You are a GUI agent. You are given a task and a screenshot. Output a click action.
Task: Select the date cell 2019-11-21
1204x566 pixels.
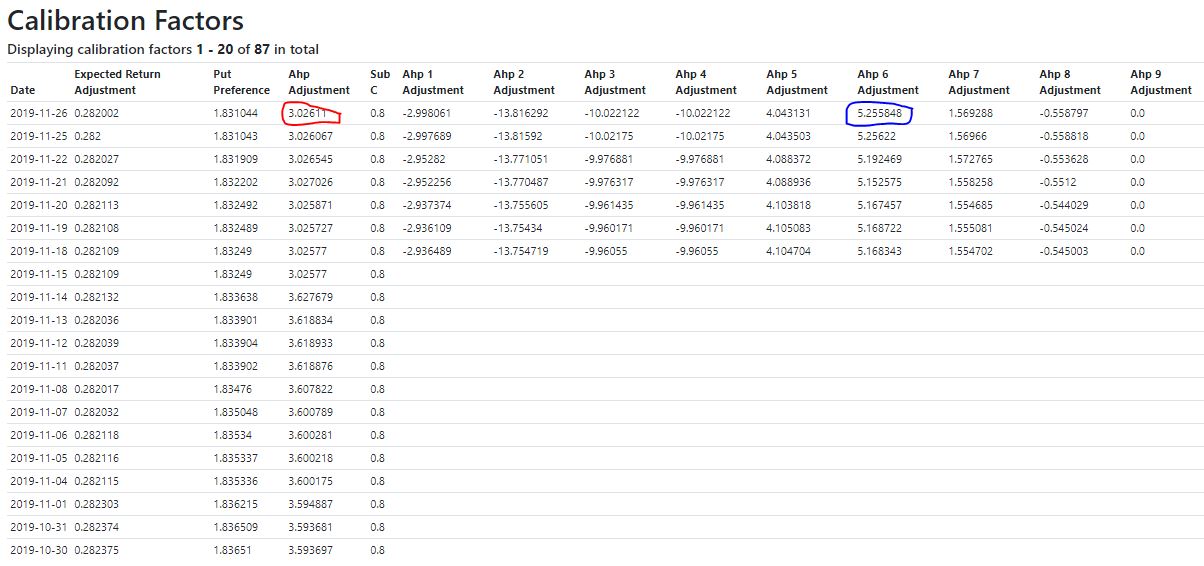38,182
